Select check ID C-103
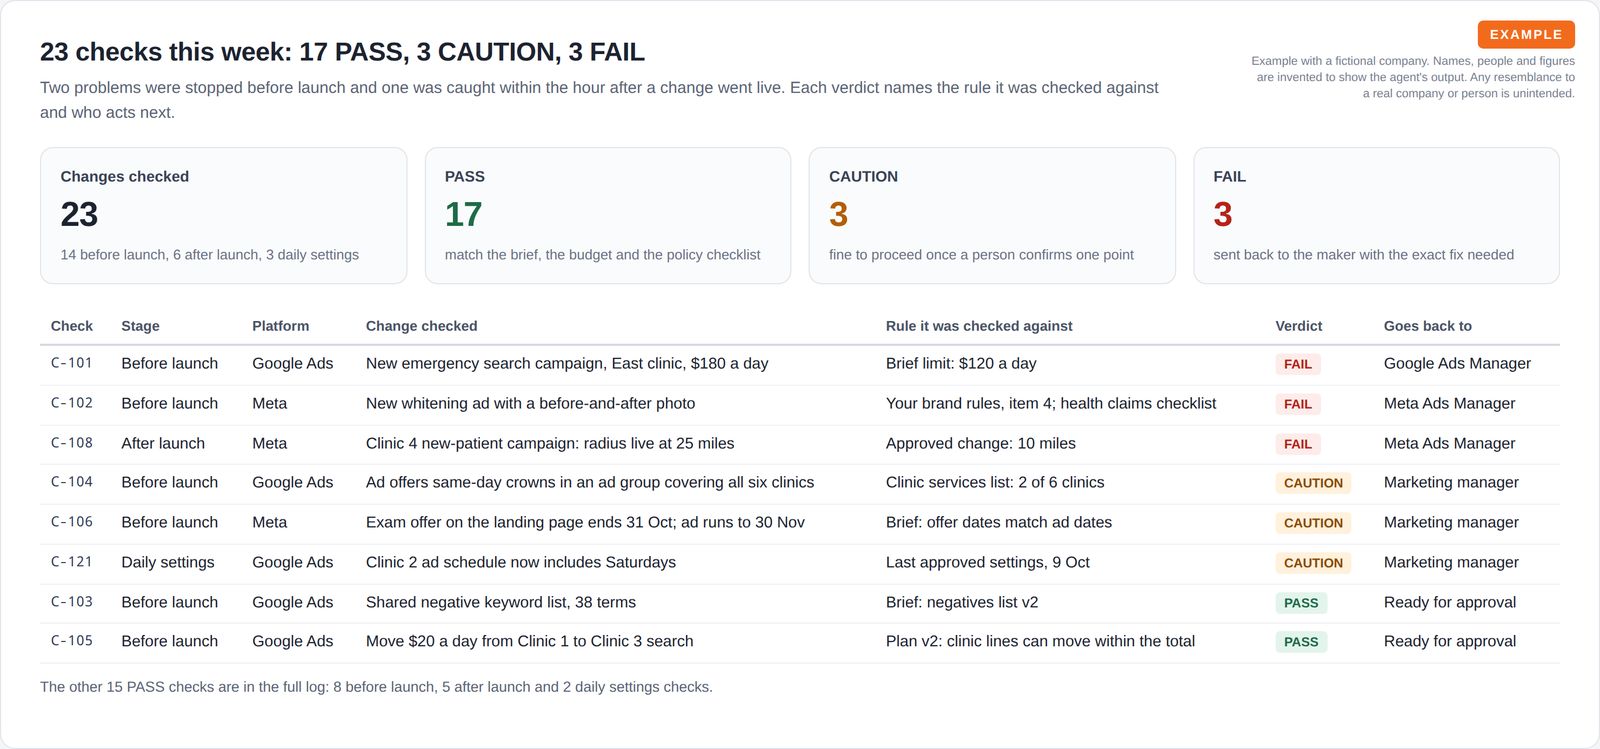This screenshot has height=749, width=1600. click(72, 602)
